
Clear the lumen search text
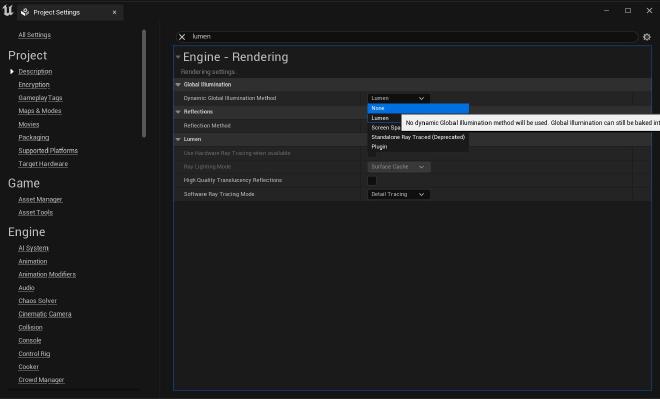coord(182,37)
